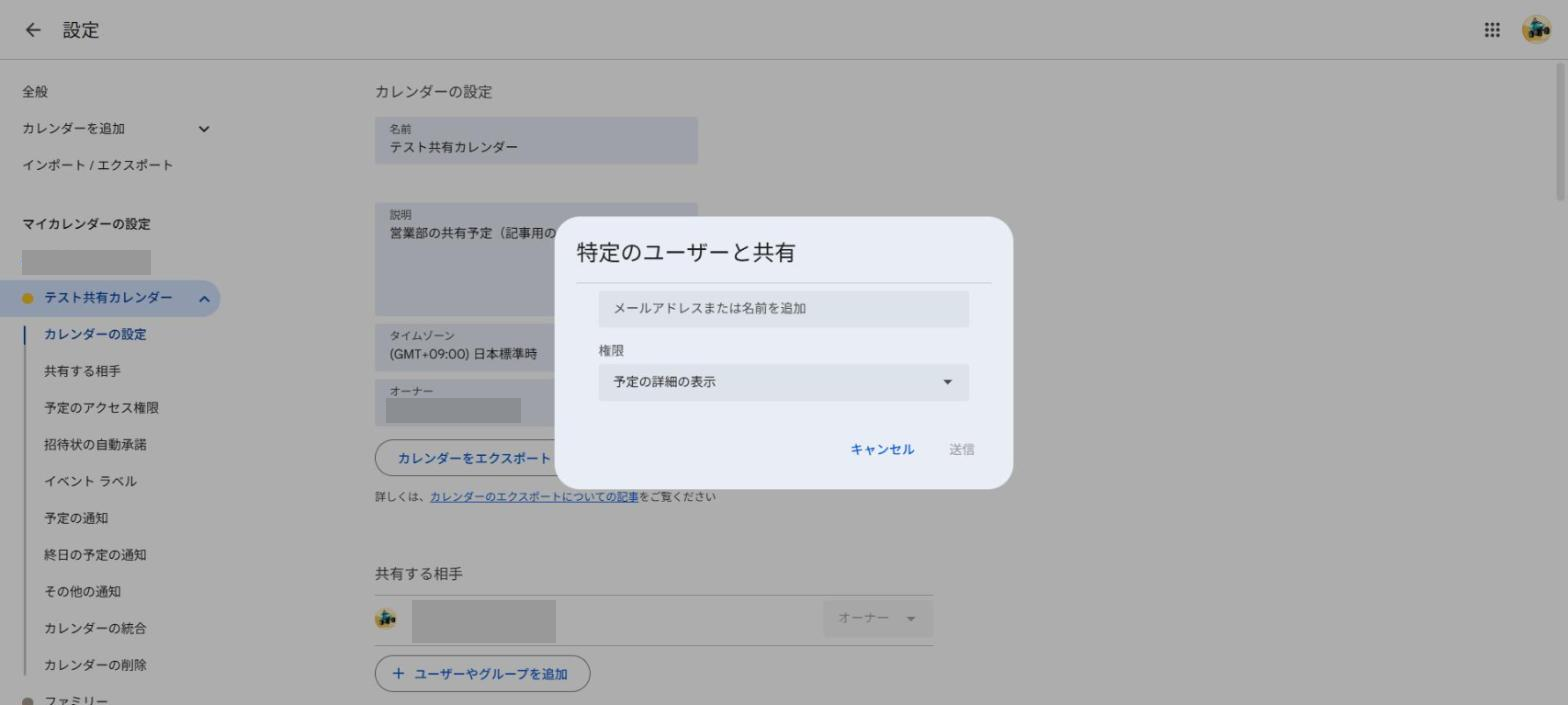Select カレンダーの削除 in the sidebar
The width and height of the screenshot is (1568, 705).
95,665
